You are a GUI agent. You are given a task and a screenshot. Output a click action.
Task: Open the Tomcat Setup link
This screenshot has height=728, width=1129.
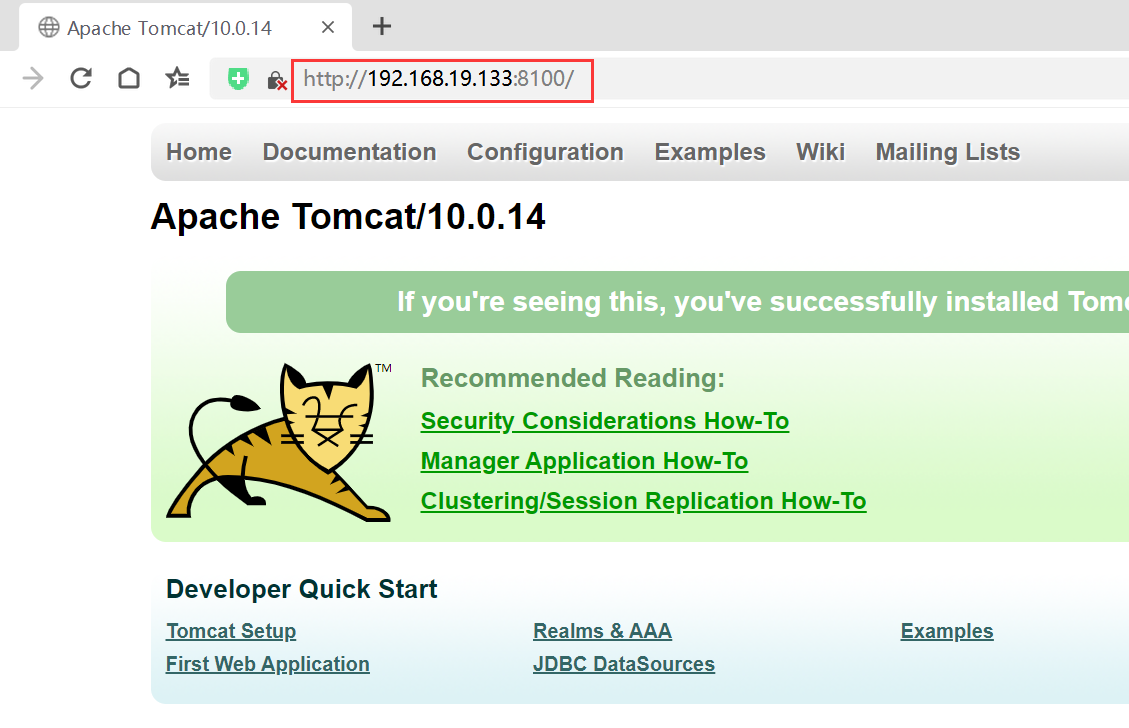point(231,632)
